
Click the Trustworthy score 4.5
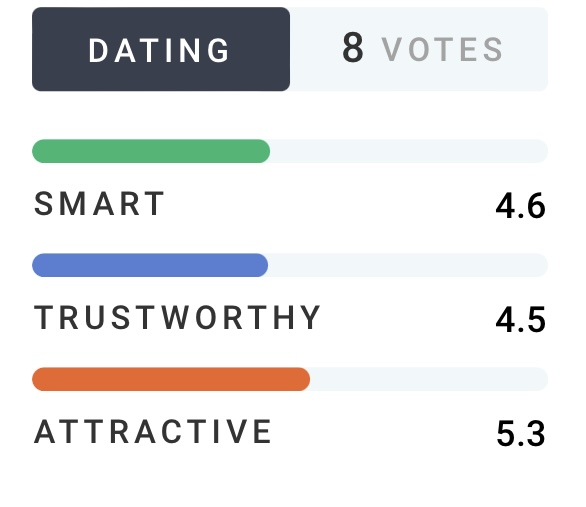tap(521, 319)
